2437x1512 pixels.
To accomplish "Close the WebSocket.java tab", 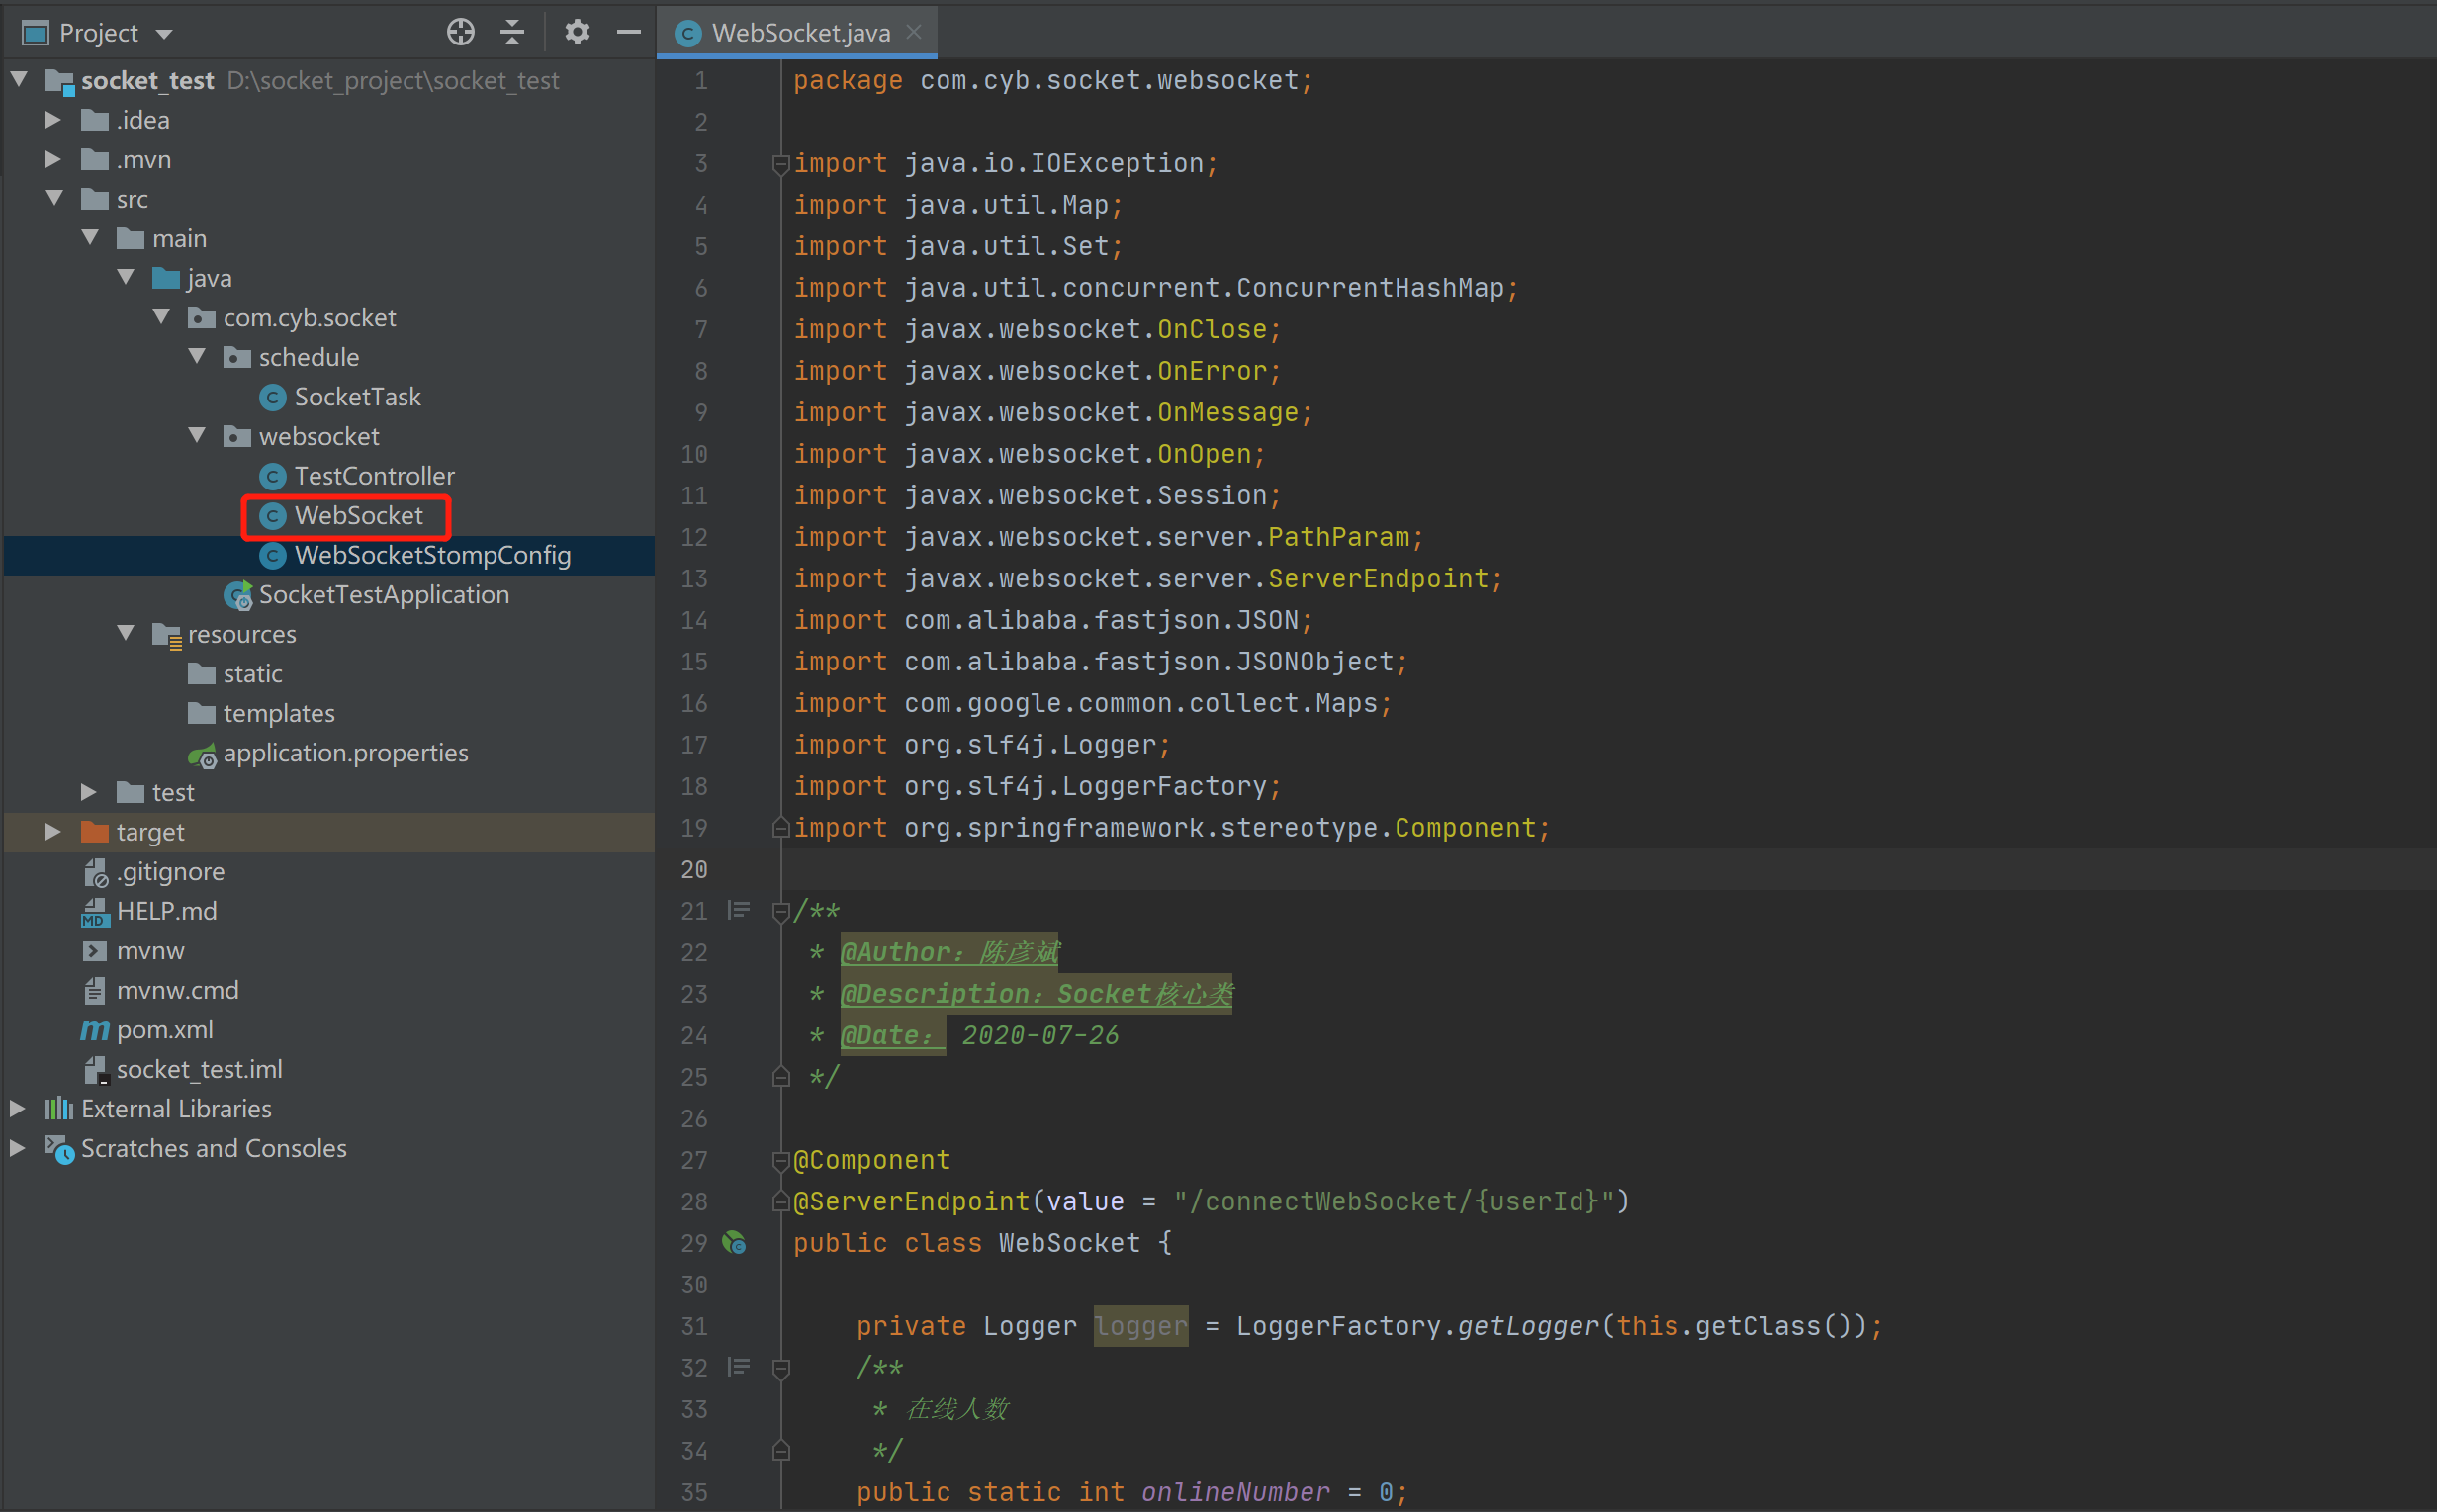I will coord(914,32).
